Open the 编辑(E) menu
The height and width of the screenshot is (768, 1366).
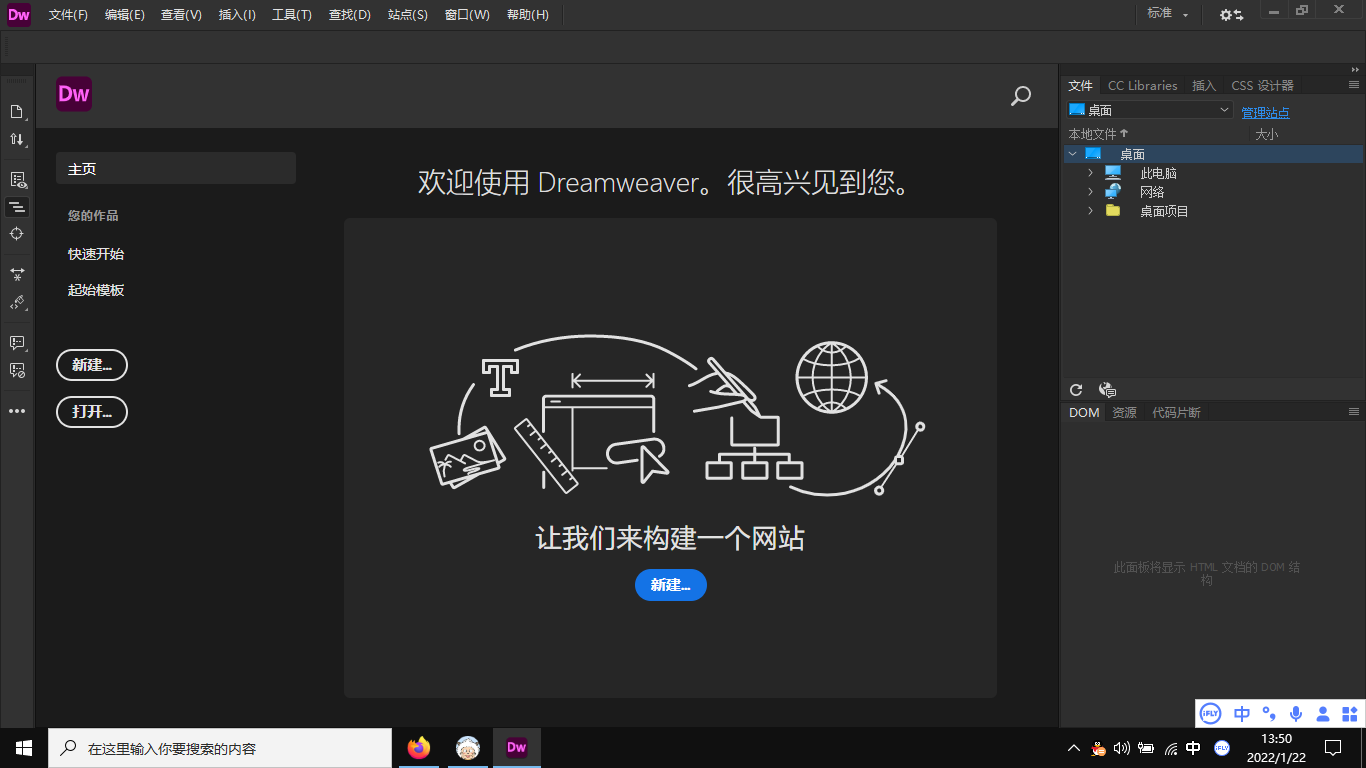click(x=125, y=15)
